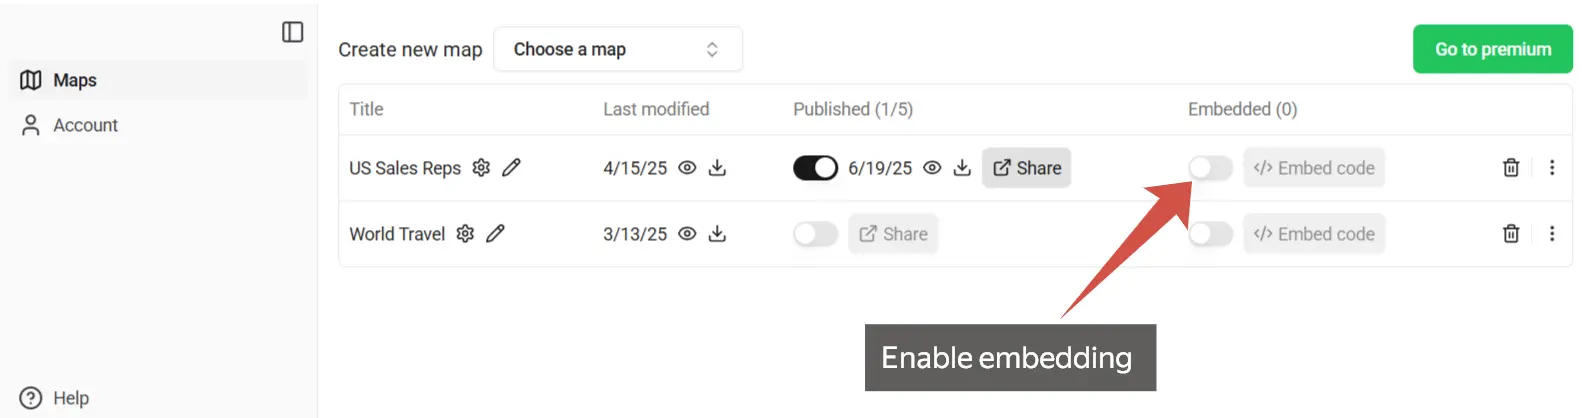Click the Go to premium button
This screenshot has height=418, width=1586.
click(1493, 49)
